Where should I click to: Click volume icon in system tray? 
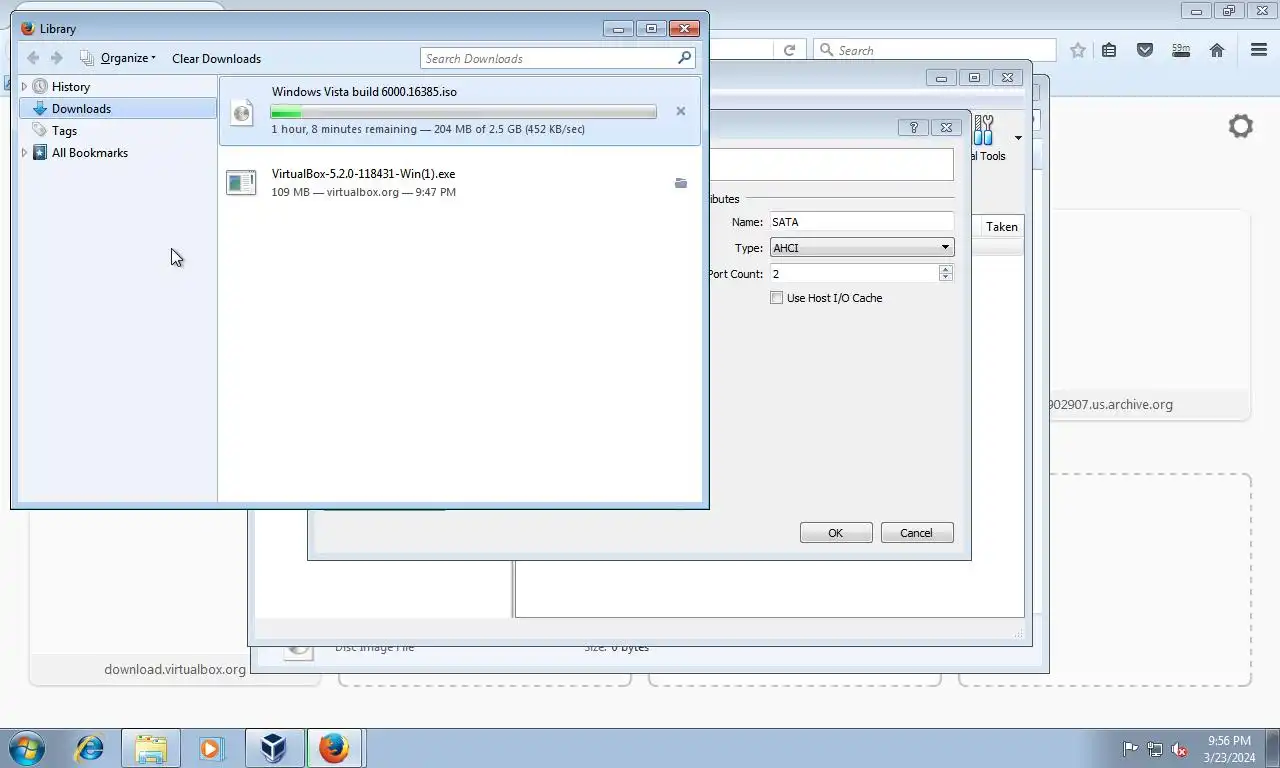[x=1179, y=749]
